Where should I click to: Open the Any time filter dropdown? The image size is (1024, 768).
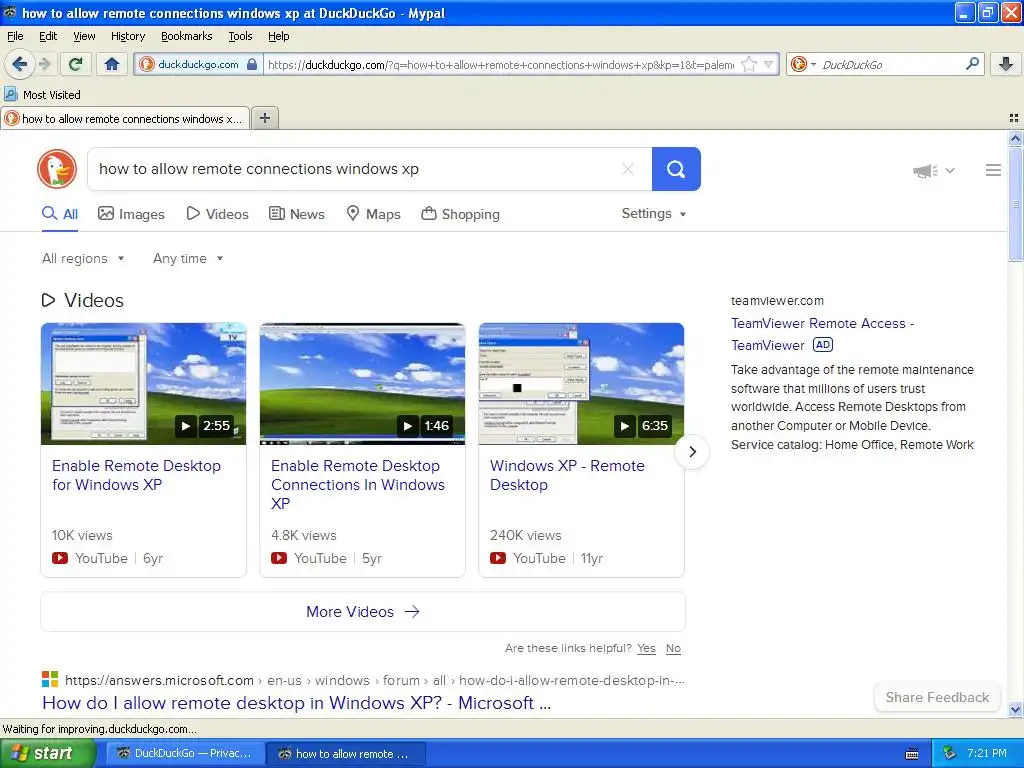[188, 259]
